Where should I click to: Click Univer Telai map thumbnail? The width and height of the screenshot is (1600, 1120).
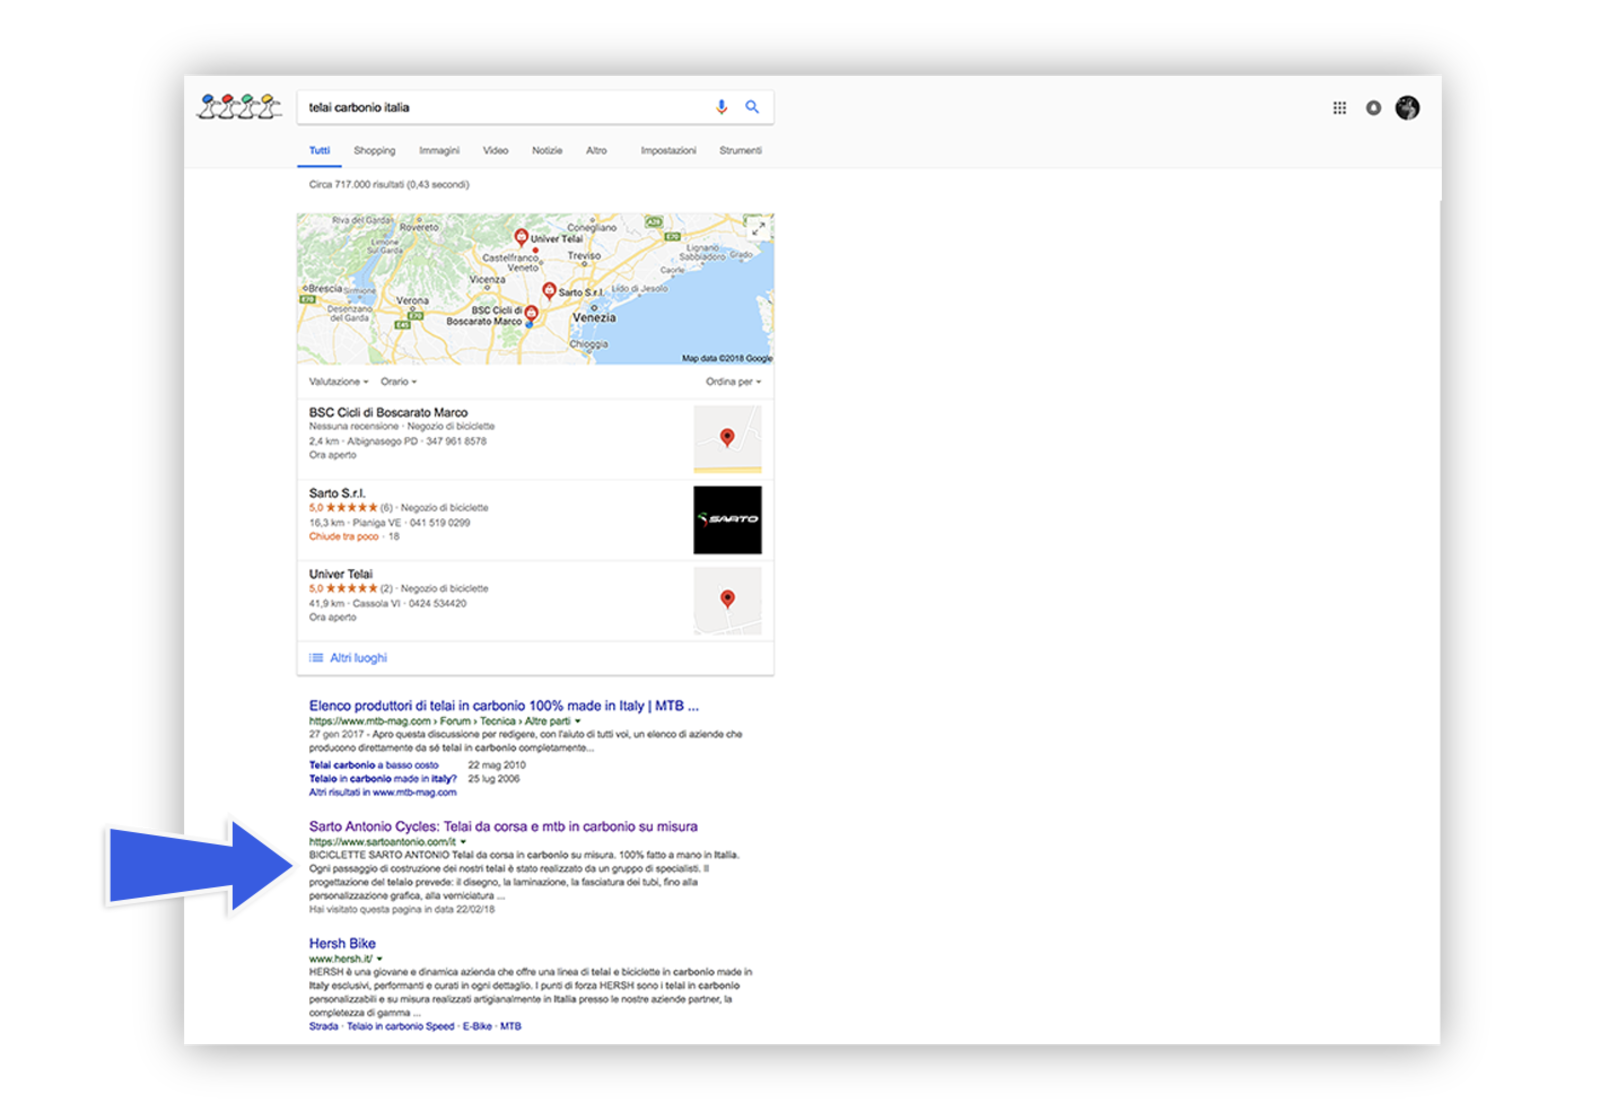point(727,601)
